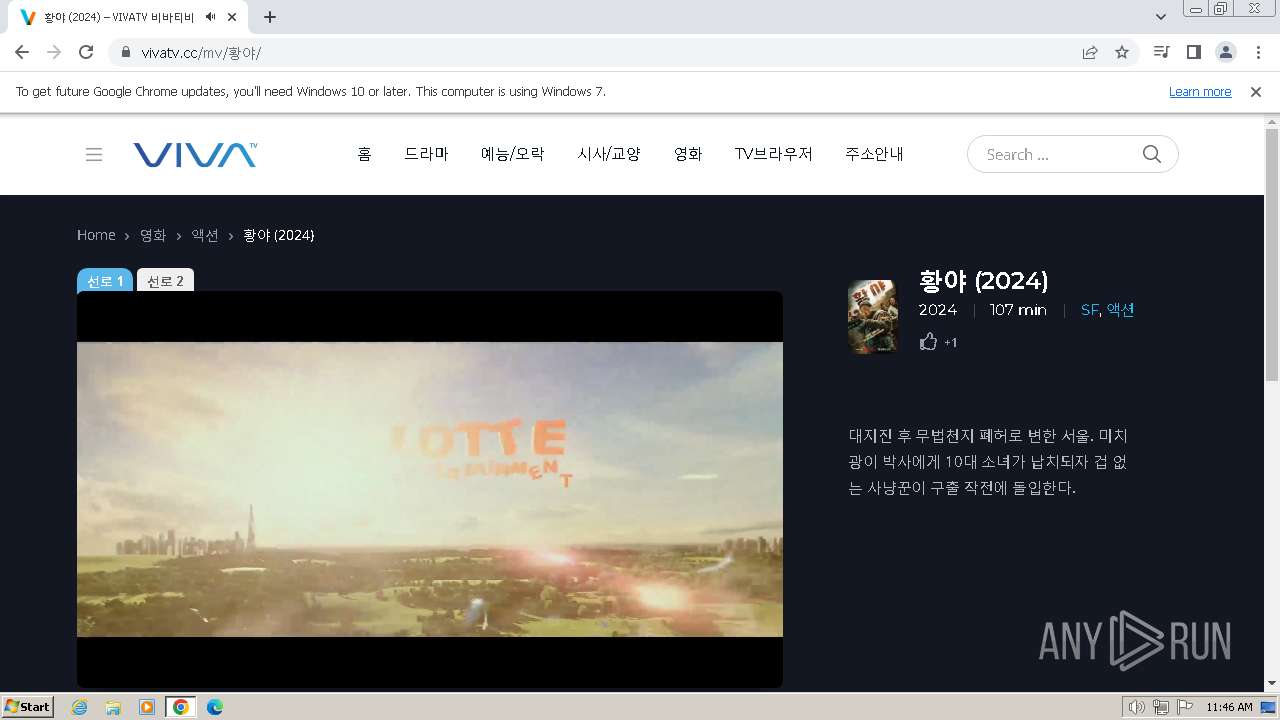Select the 선로 1 source tab
This screenshot has width=1280, height=720.
[x=105, y=281]
